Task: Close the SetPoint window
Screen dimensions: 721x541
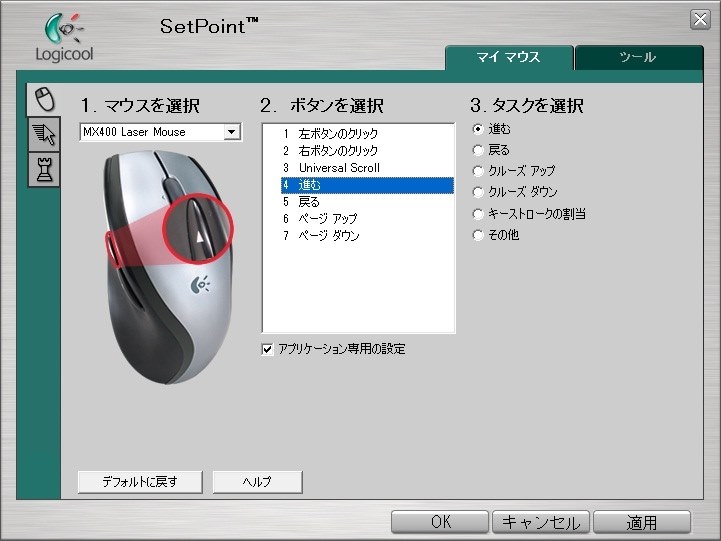Action: point(700,20)
